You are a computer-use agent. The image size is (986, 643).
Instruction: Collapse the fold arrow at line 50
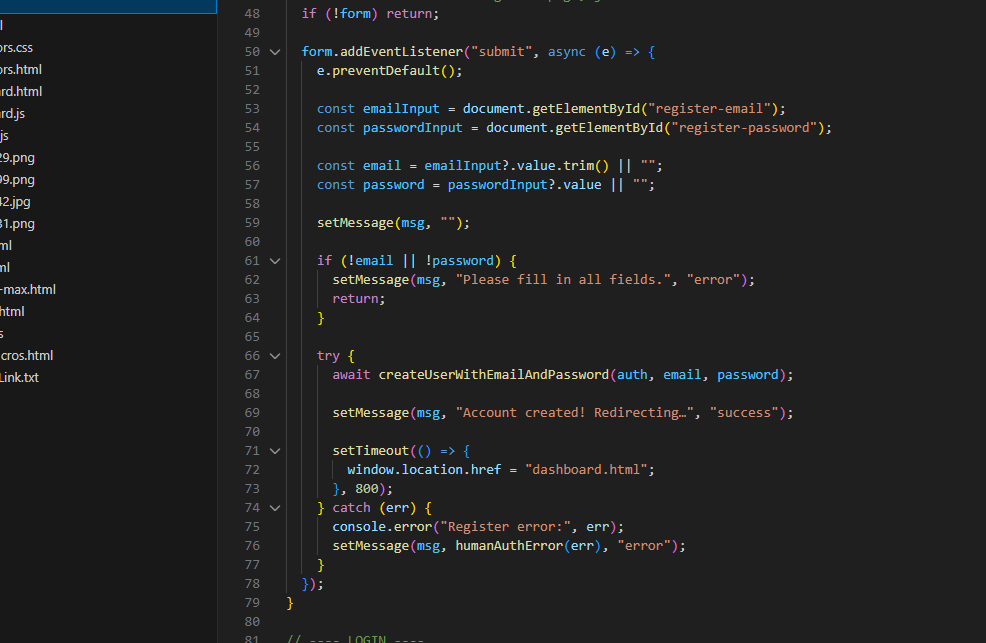tap(276, 52)
